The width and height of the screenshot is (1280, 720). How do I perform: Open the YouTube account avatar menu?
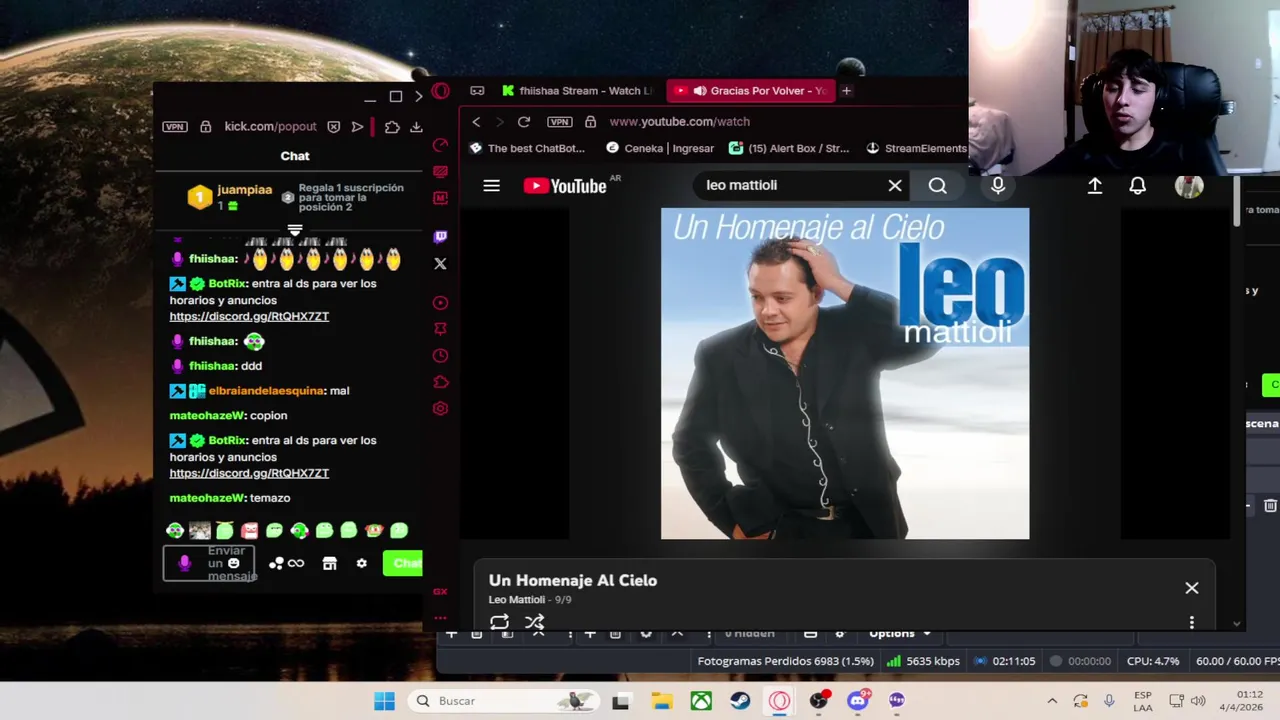click(x=1189, y=185)
